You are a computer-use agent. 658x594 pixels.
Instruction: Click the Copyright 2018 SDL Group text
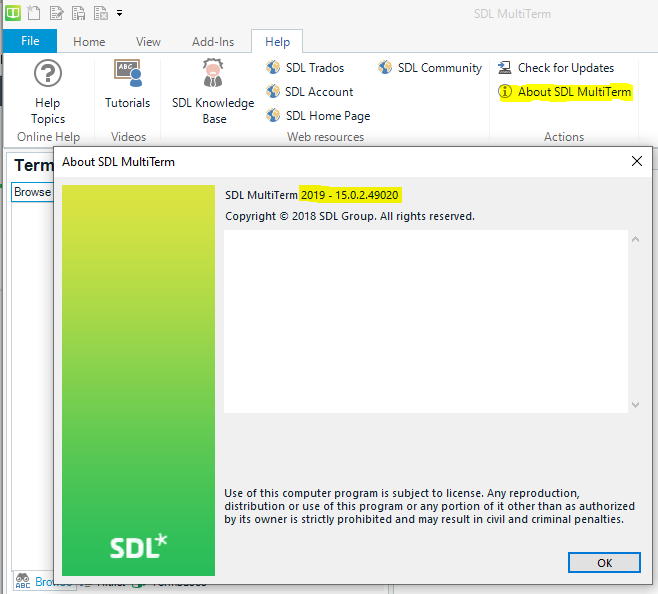pyautogui.click(x=350, y=216)
